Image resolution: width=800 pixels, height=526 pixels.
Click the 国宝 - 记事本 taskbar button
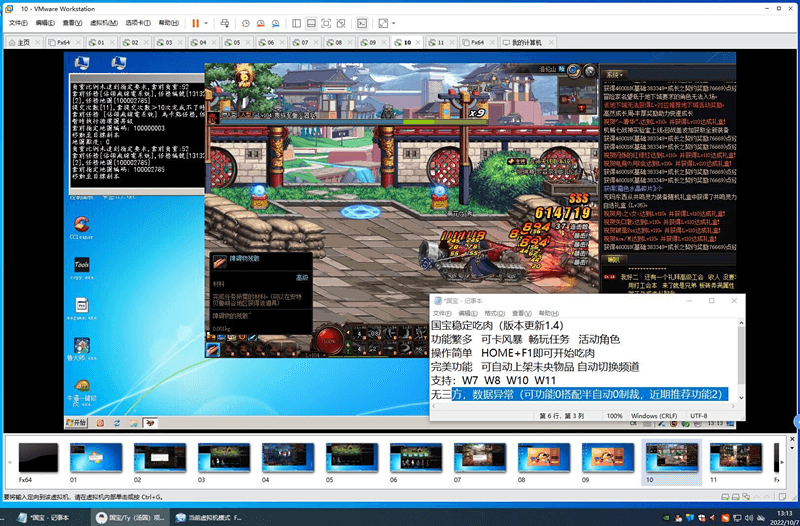click(44, 517)
